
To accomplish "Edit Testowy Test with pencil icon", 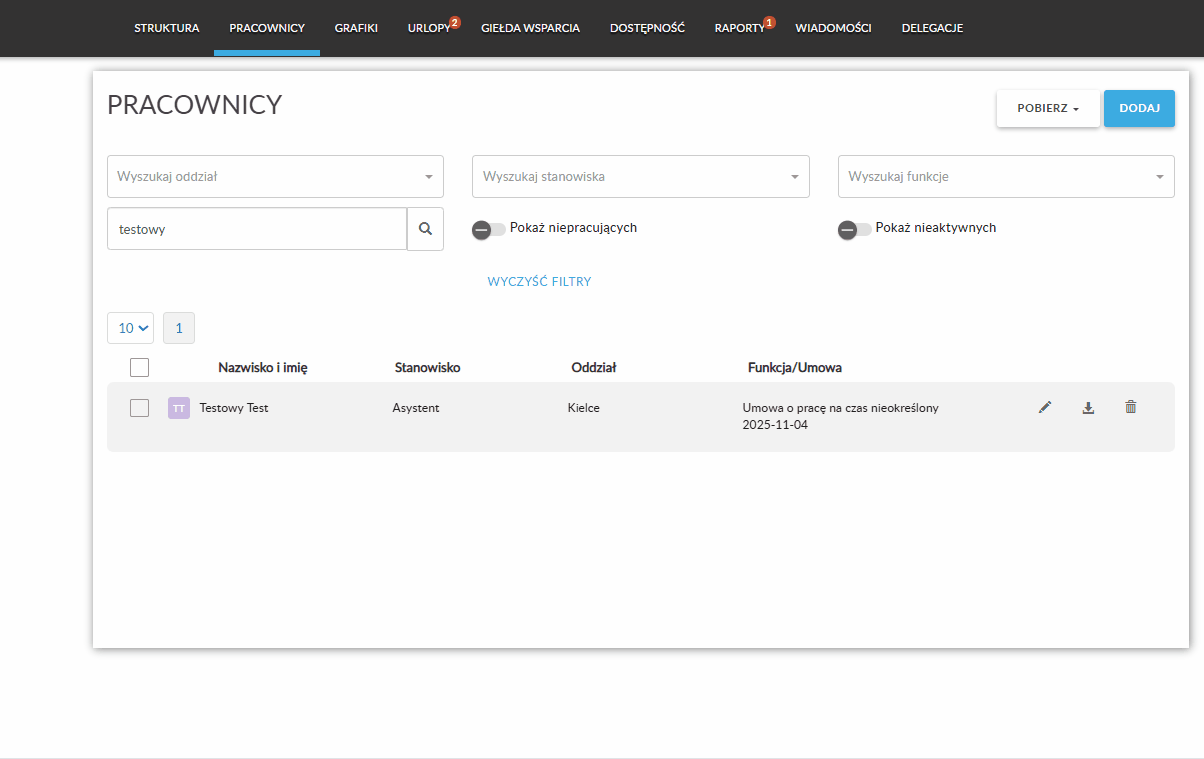I will click(1045, 407).
